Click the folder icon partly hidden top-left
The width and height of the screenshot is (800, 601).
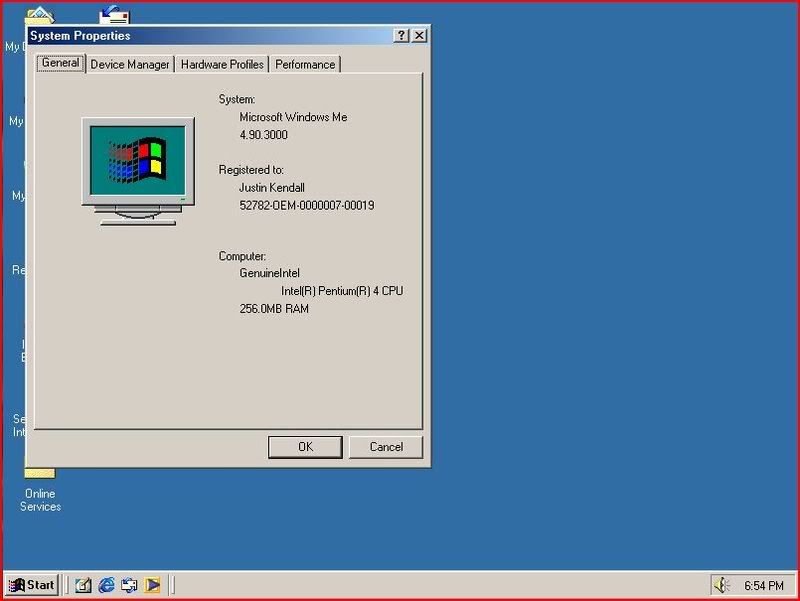(40, 14)
